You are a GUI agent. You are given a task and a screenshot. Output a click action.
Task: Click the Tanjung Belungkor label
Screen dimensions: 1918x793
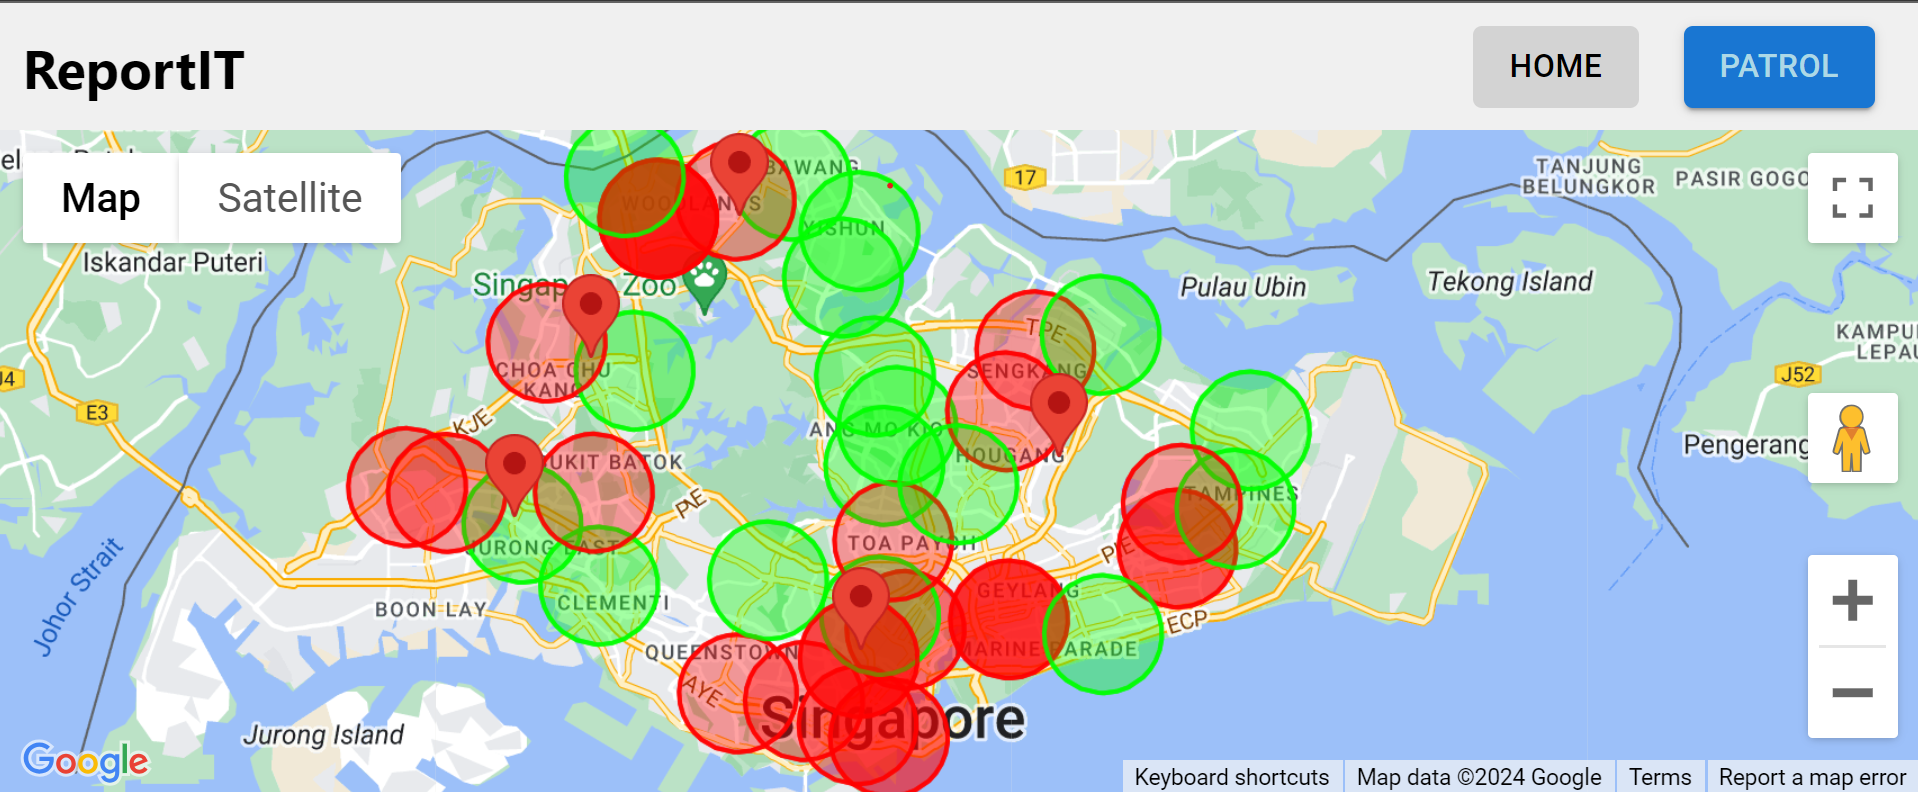coord(1589,176)
